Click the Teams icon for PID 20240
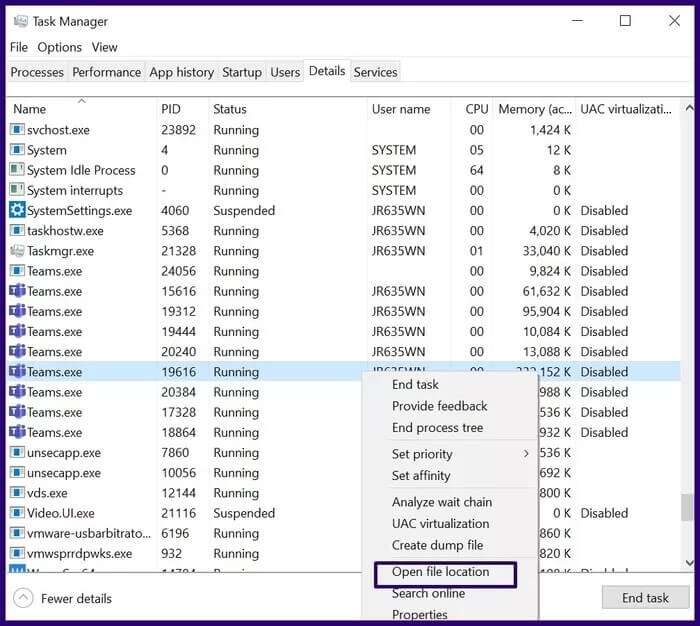The width and height of the screenshot is (700, 626). pyautogui.click(x=17, y=351)
